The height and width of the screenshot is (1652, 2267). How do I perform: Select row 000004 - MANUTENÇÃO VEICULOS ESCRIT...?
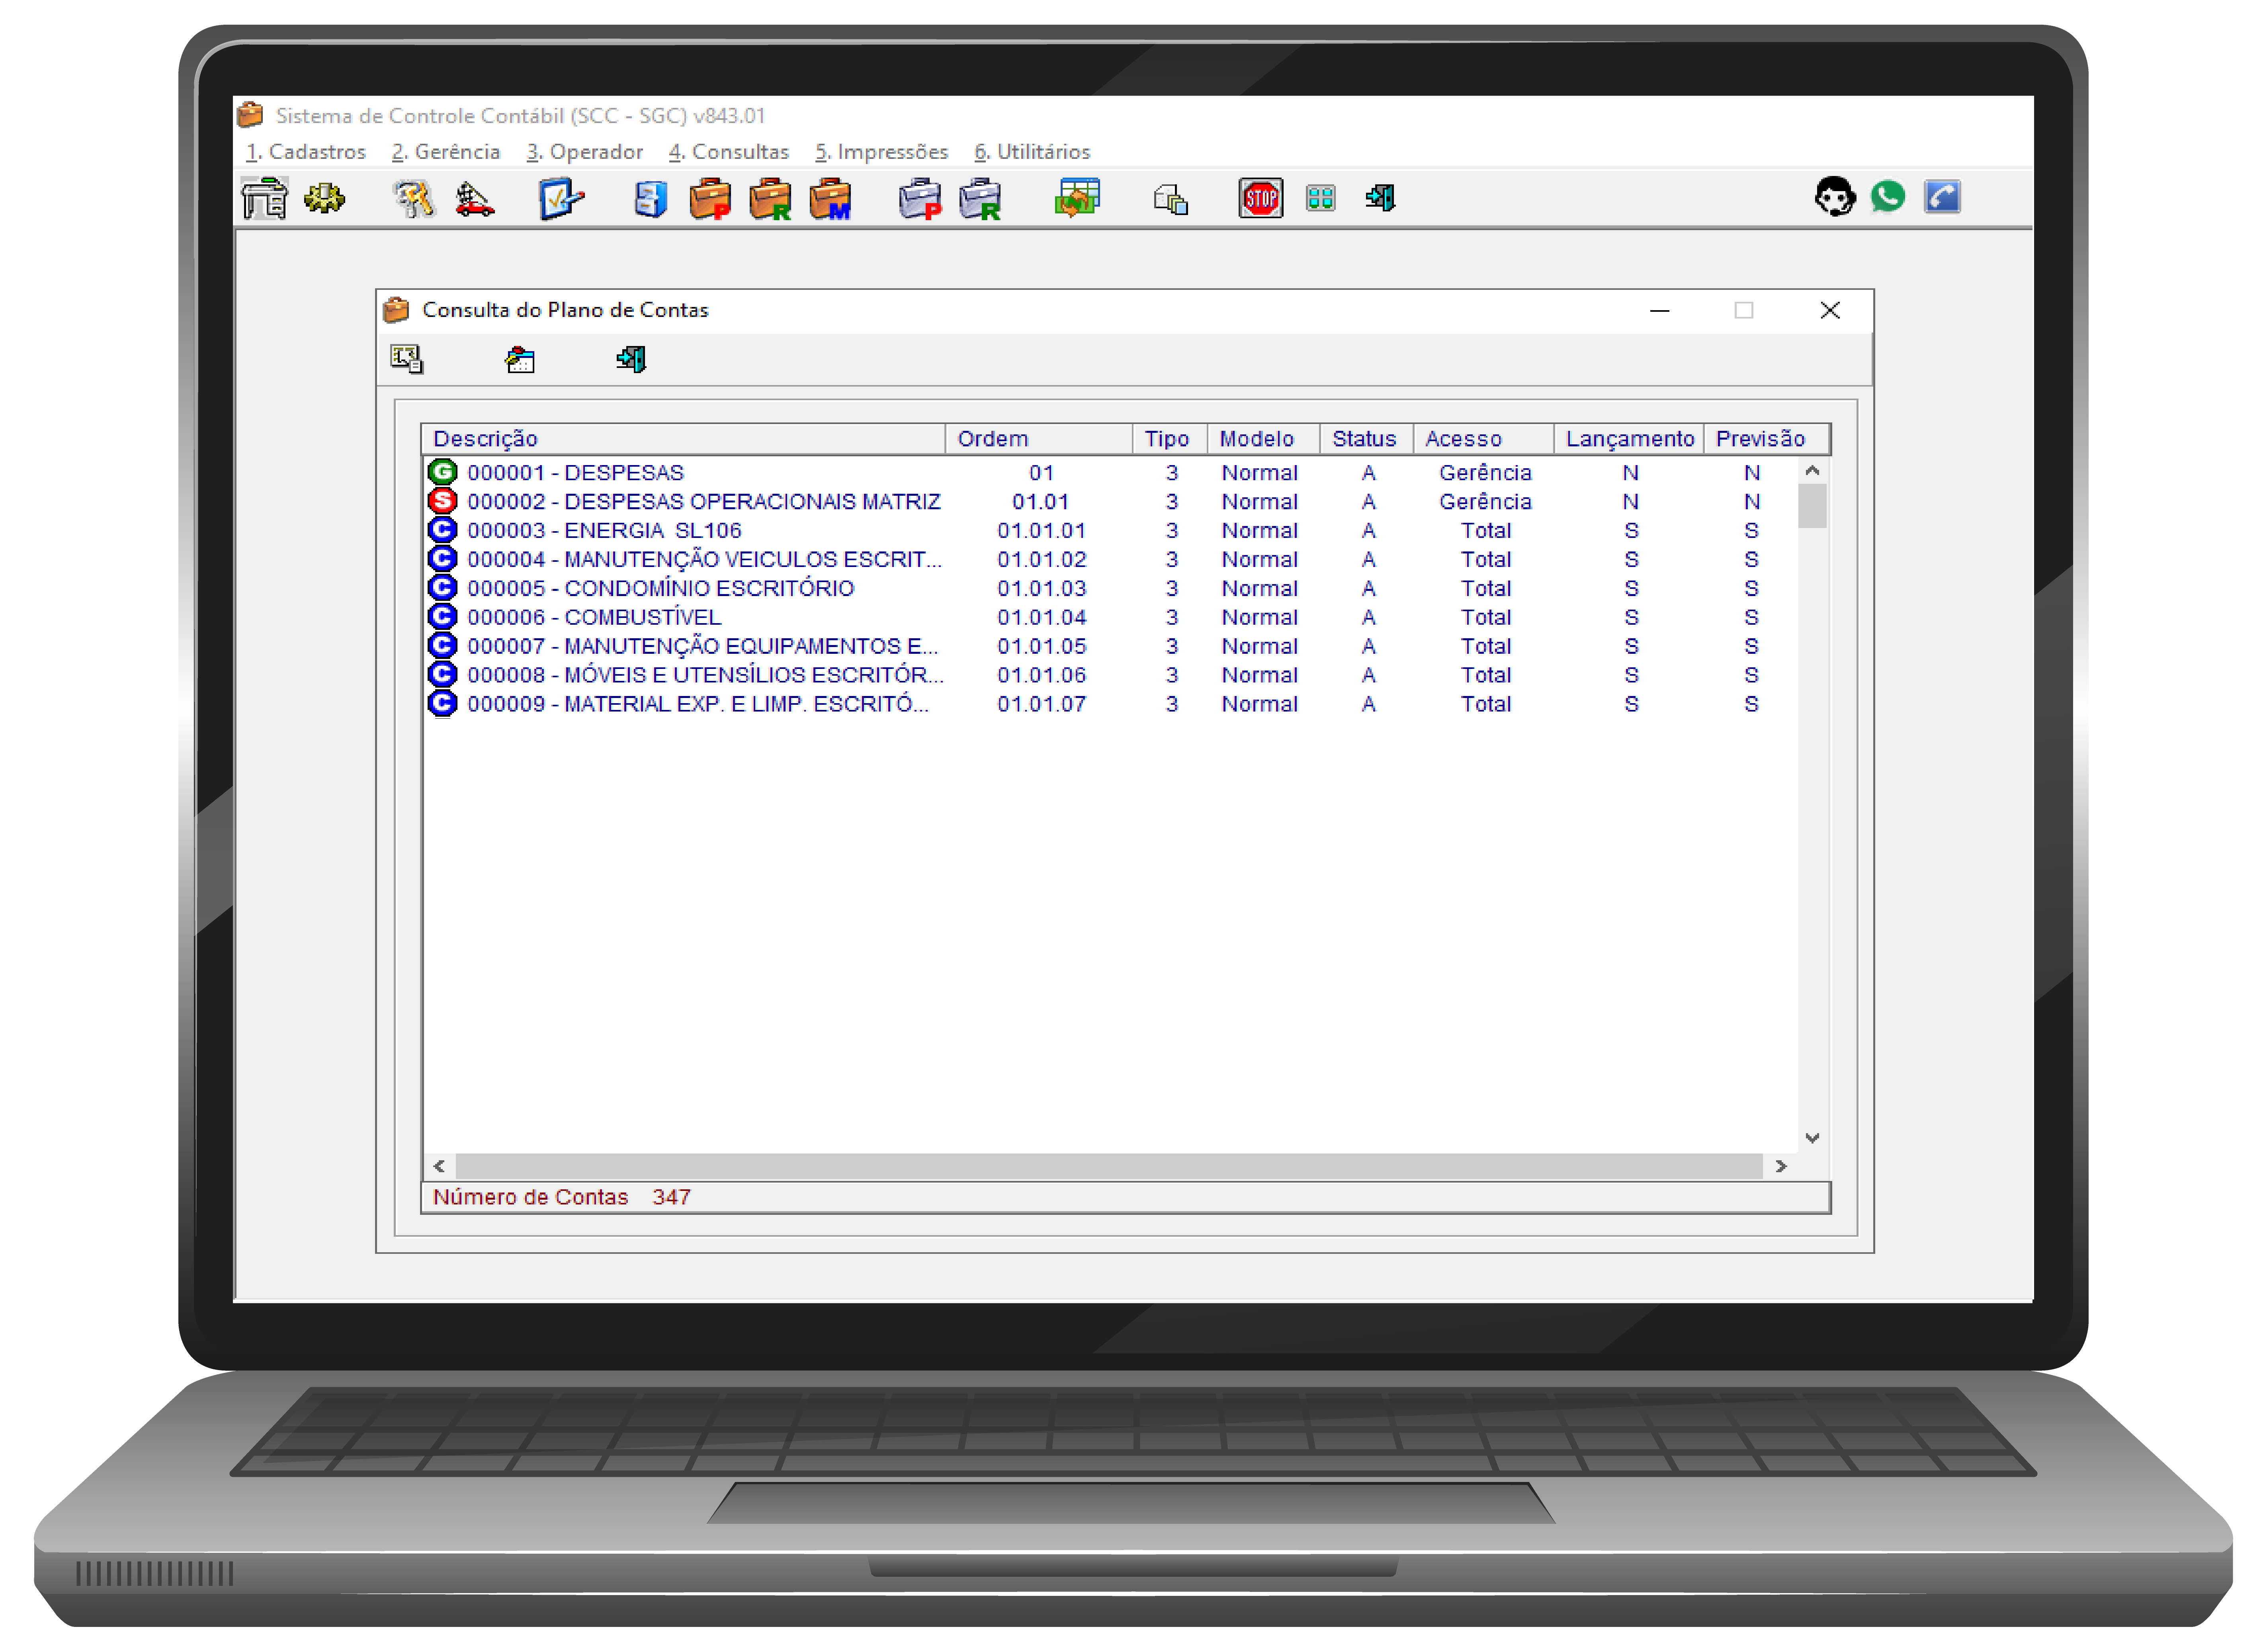click(x=1110, y=559)
